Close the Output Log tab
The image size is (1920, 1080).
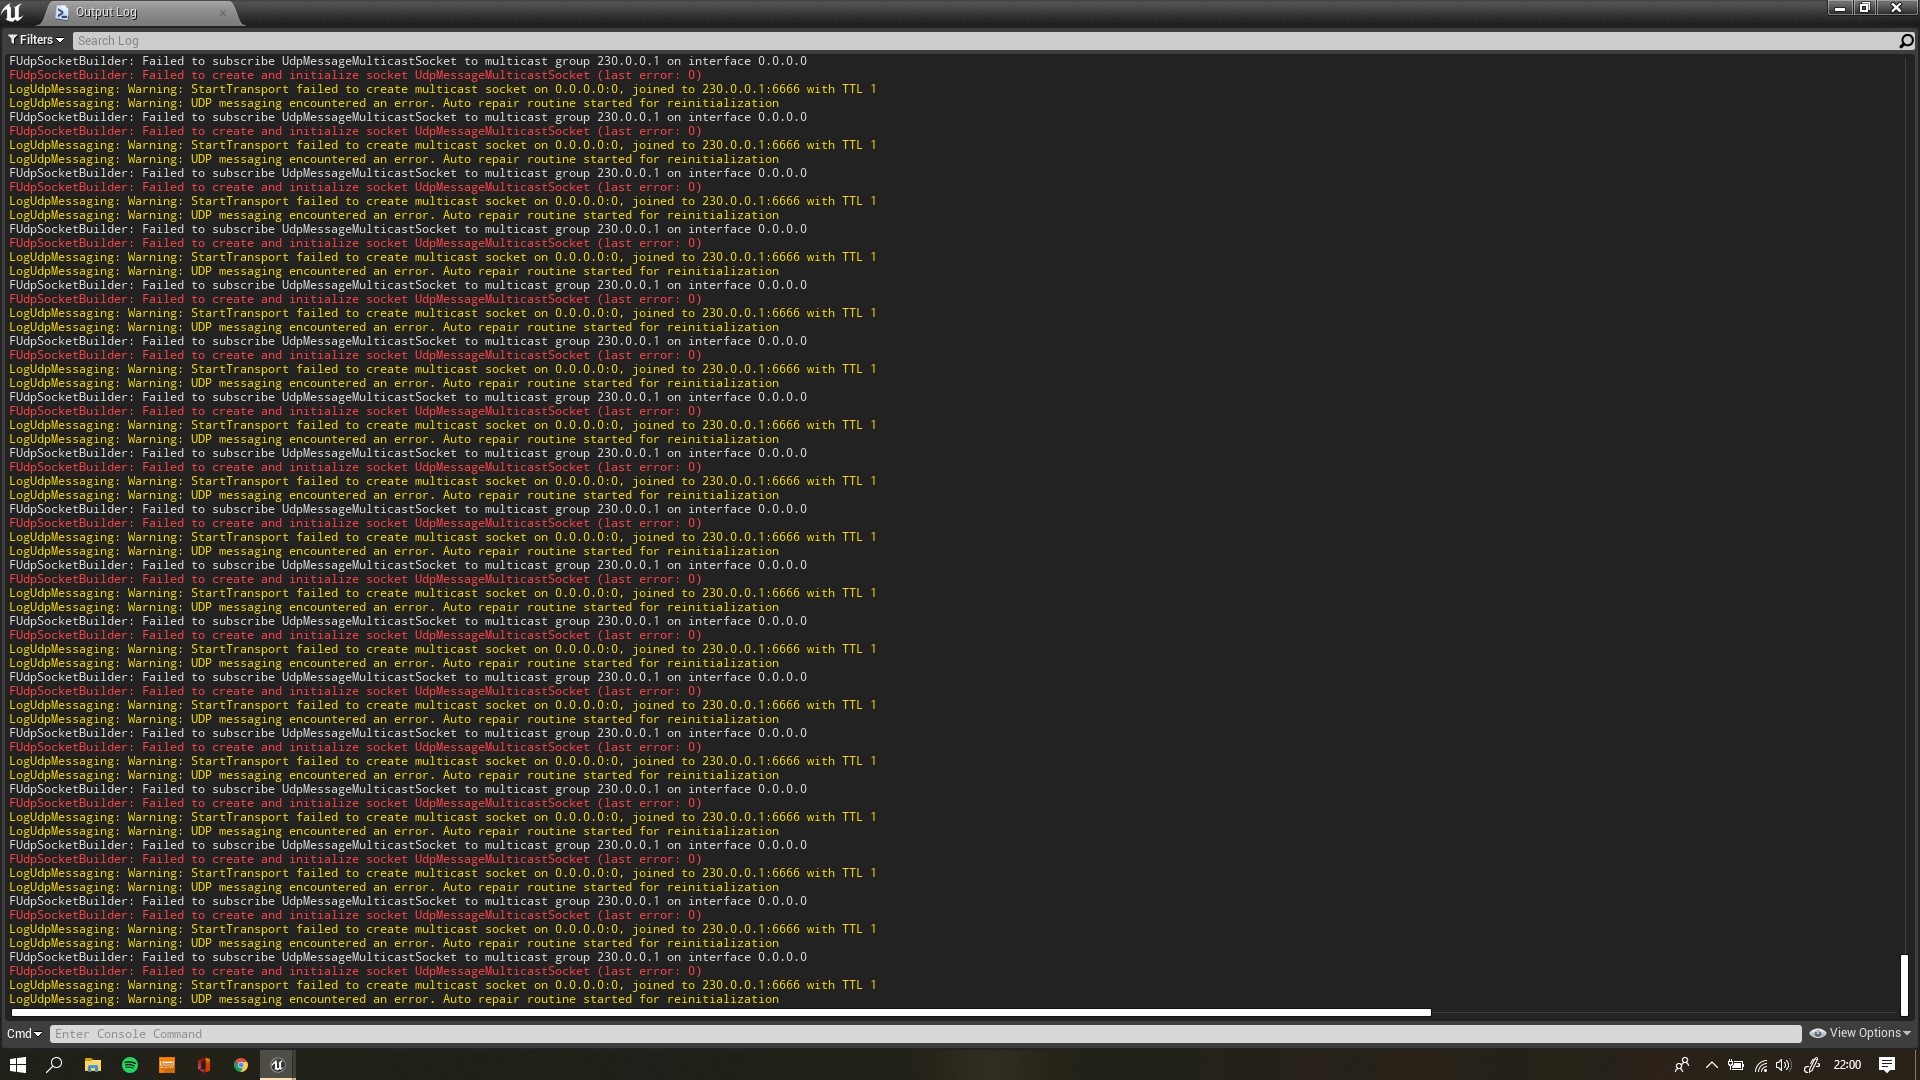222,12
